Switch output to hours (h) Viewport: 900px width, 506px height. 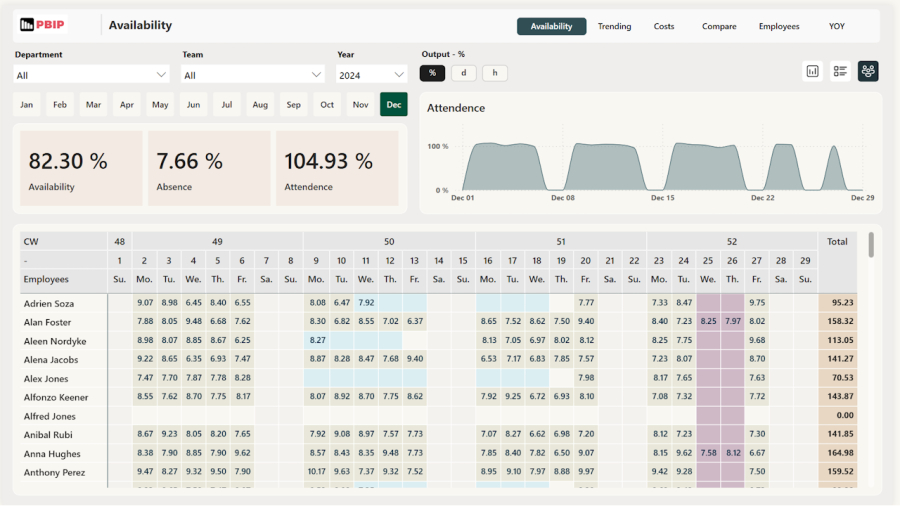(x=494, y=73)
